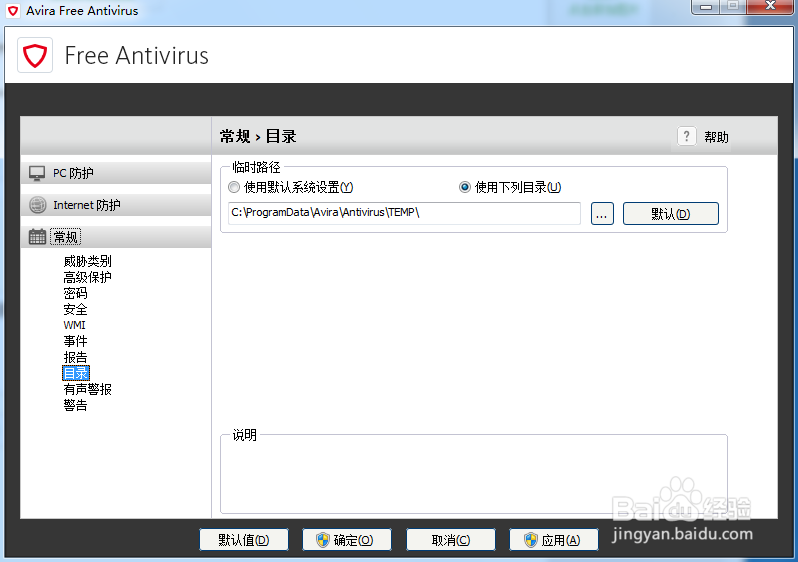Screen dimensions: 798x562
Task: Click the Avira shield logo in header
Action: [x=35, y=55]
